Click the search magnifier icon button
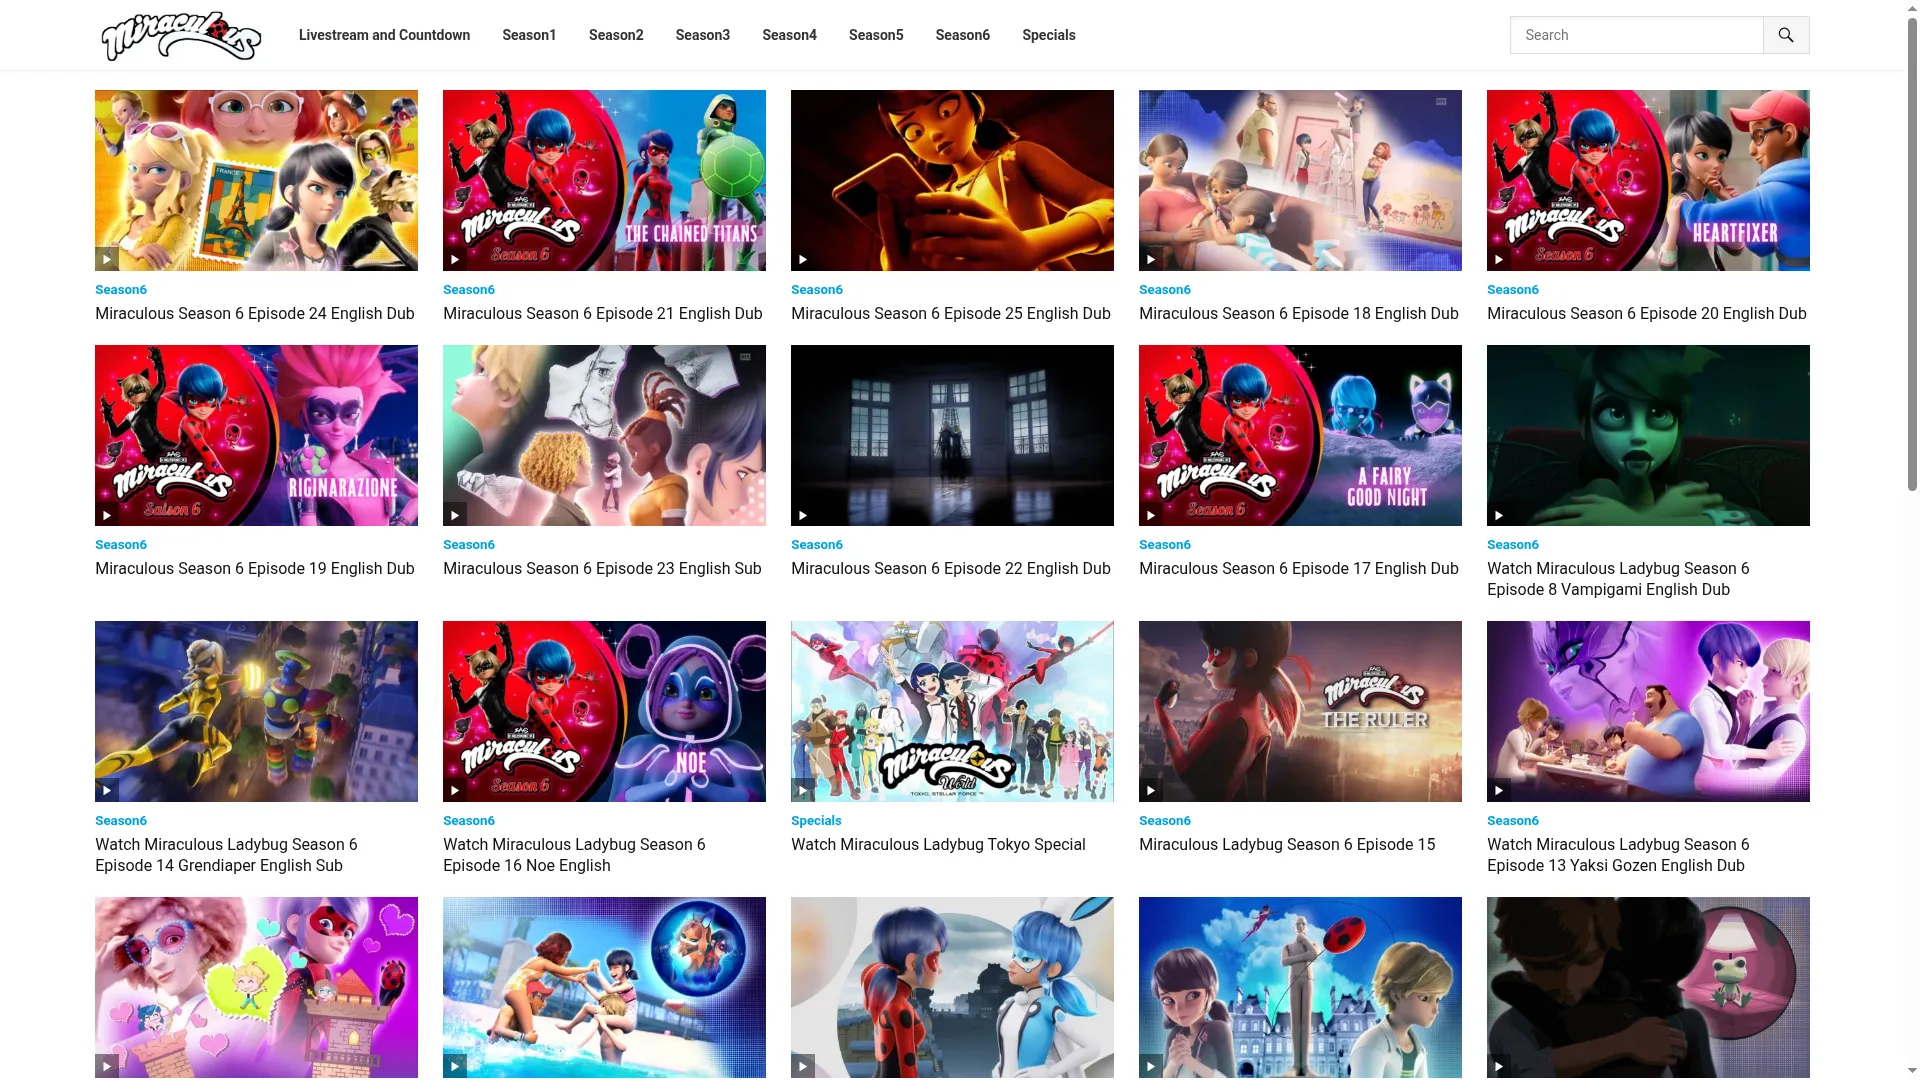Viewport: 1920px width, 1080px height. coord(1786,35)
